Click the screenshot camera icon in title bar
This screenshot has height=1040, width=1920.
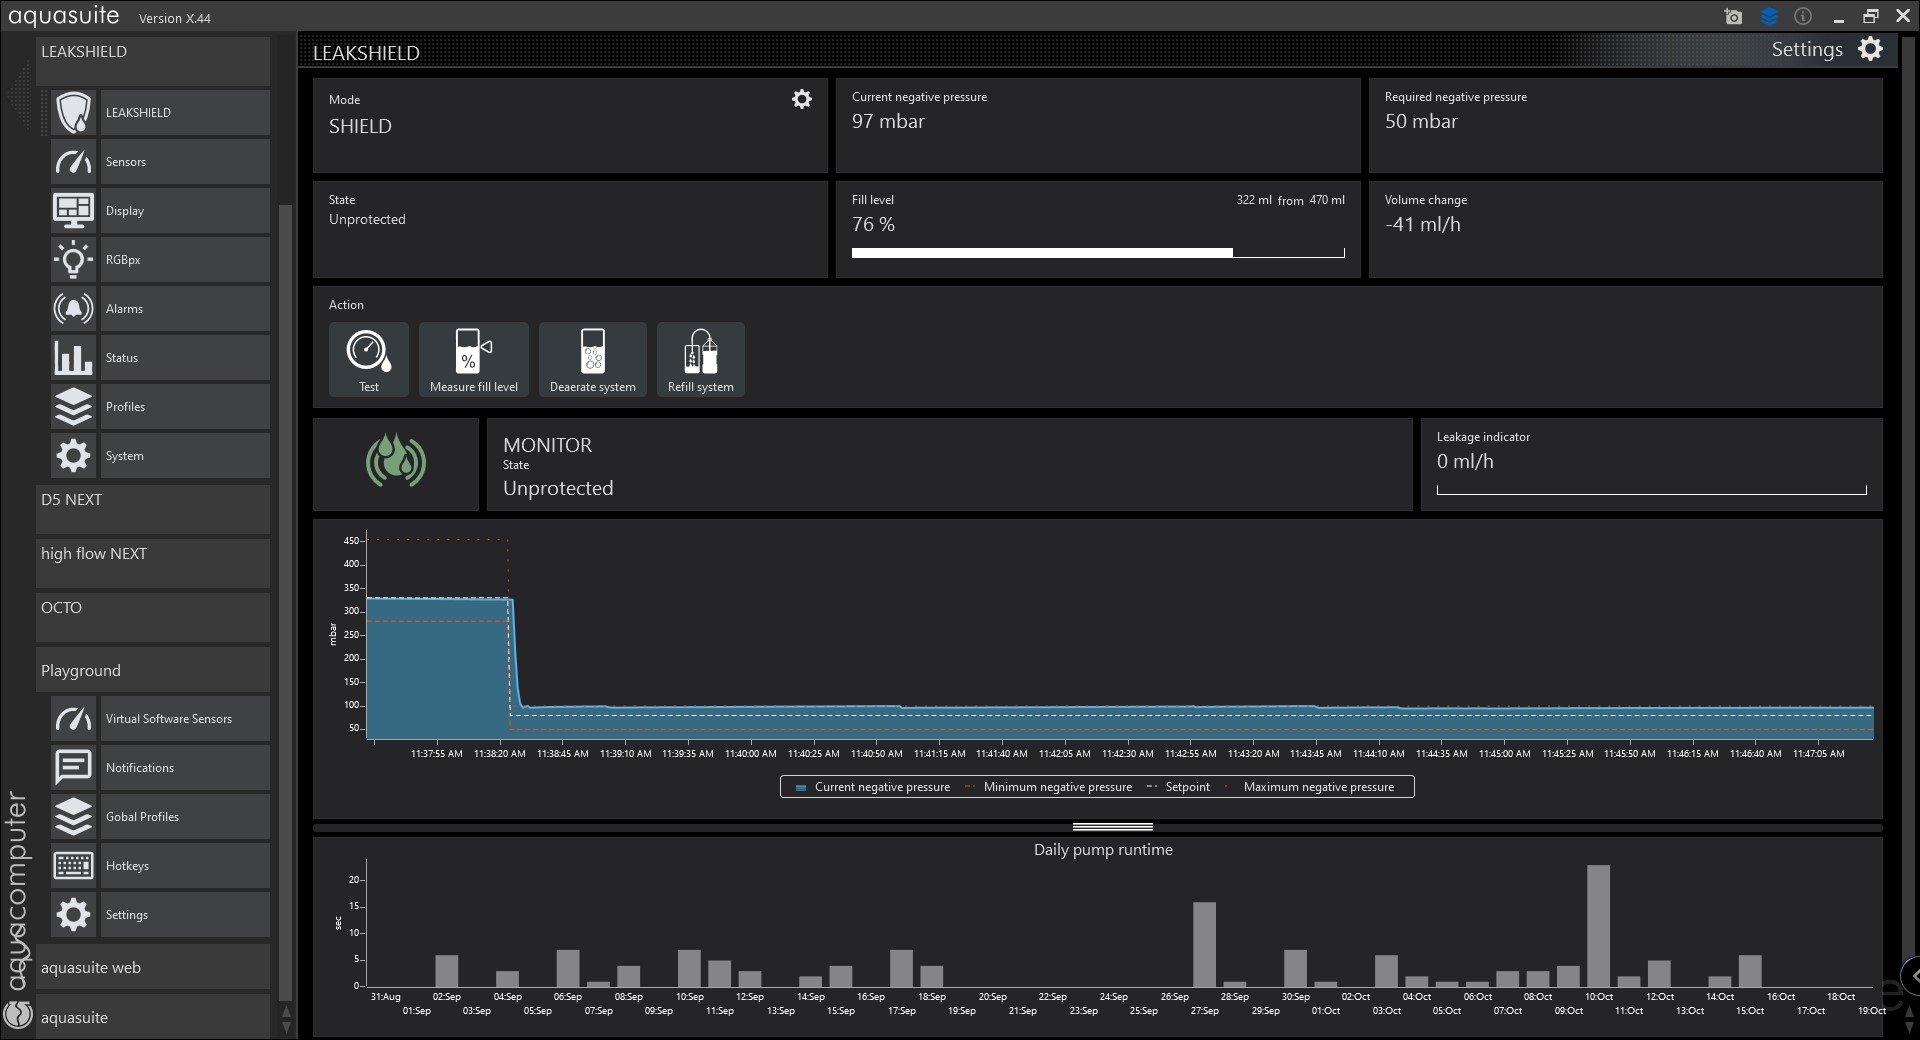click(x=1733, y=17)
